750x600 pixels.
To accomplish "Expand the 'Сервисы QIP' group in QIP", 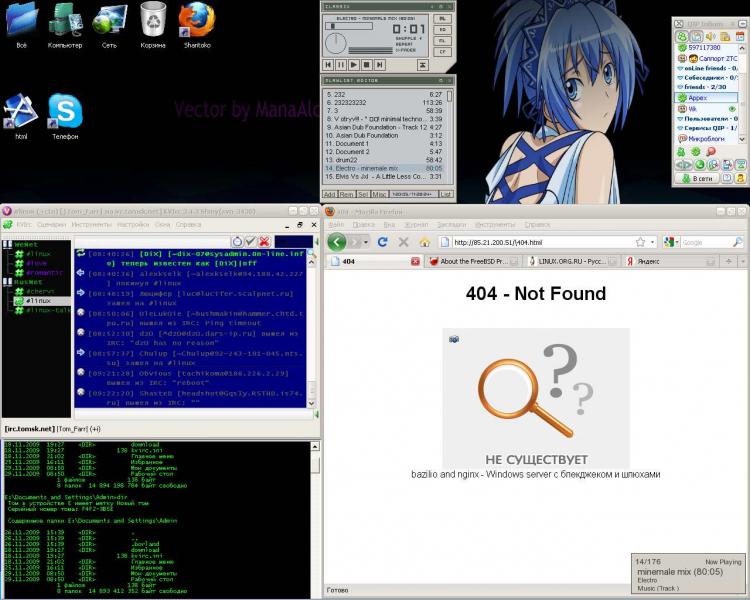I will point(680,128).
